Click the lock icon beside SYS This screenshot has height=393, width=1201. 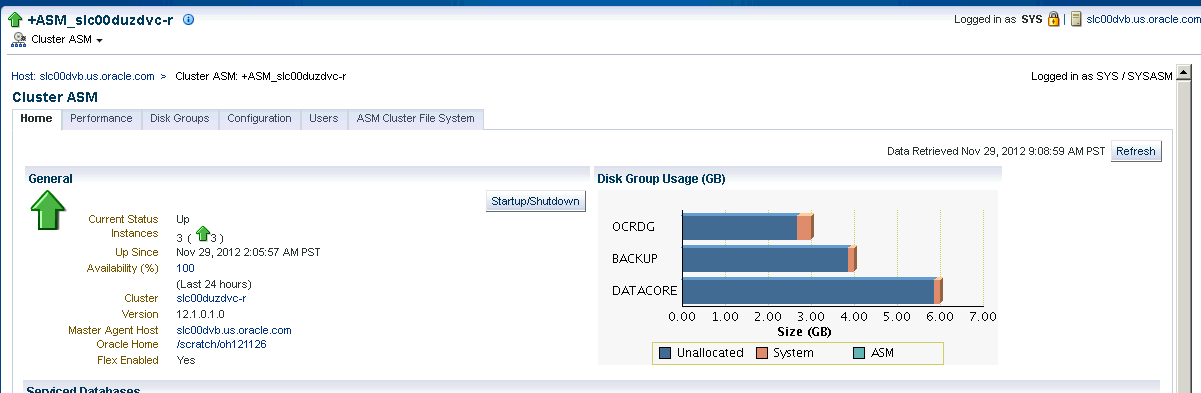coord(1053,19)
